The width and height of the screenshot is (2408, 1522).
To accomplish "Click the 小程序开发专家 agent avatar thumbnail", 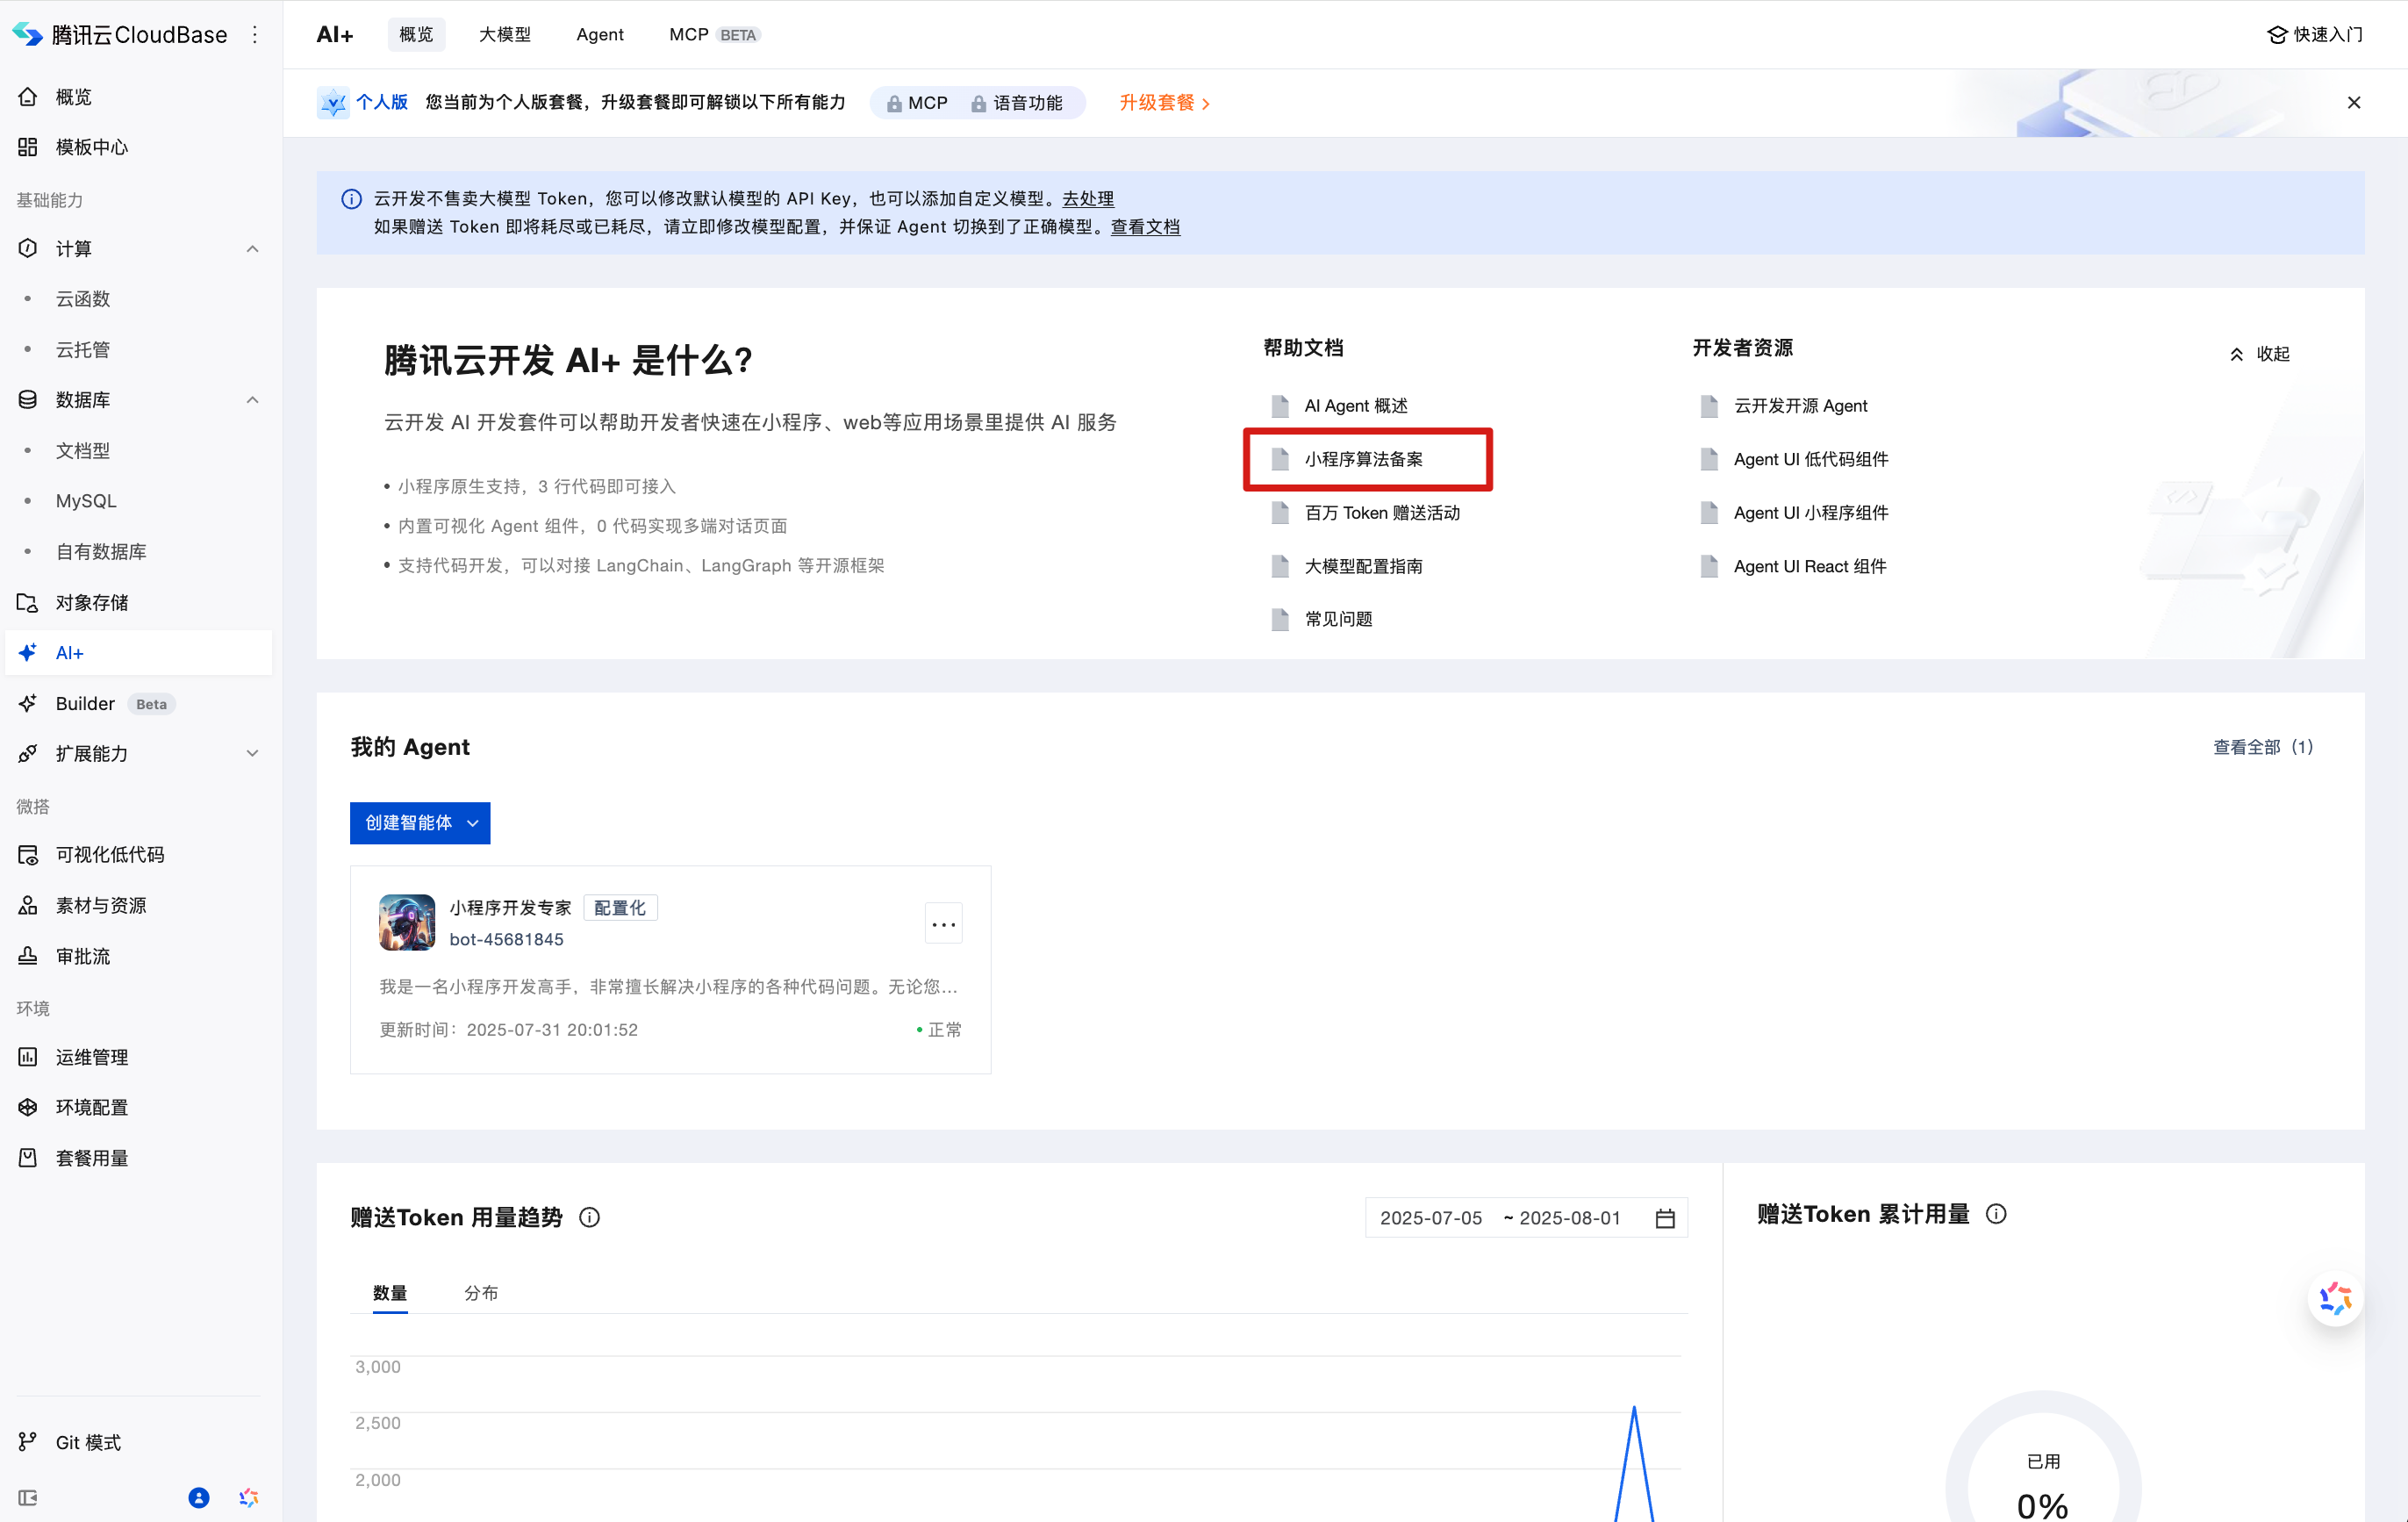I will [407, 922].
